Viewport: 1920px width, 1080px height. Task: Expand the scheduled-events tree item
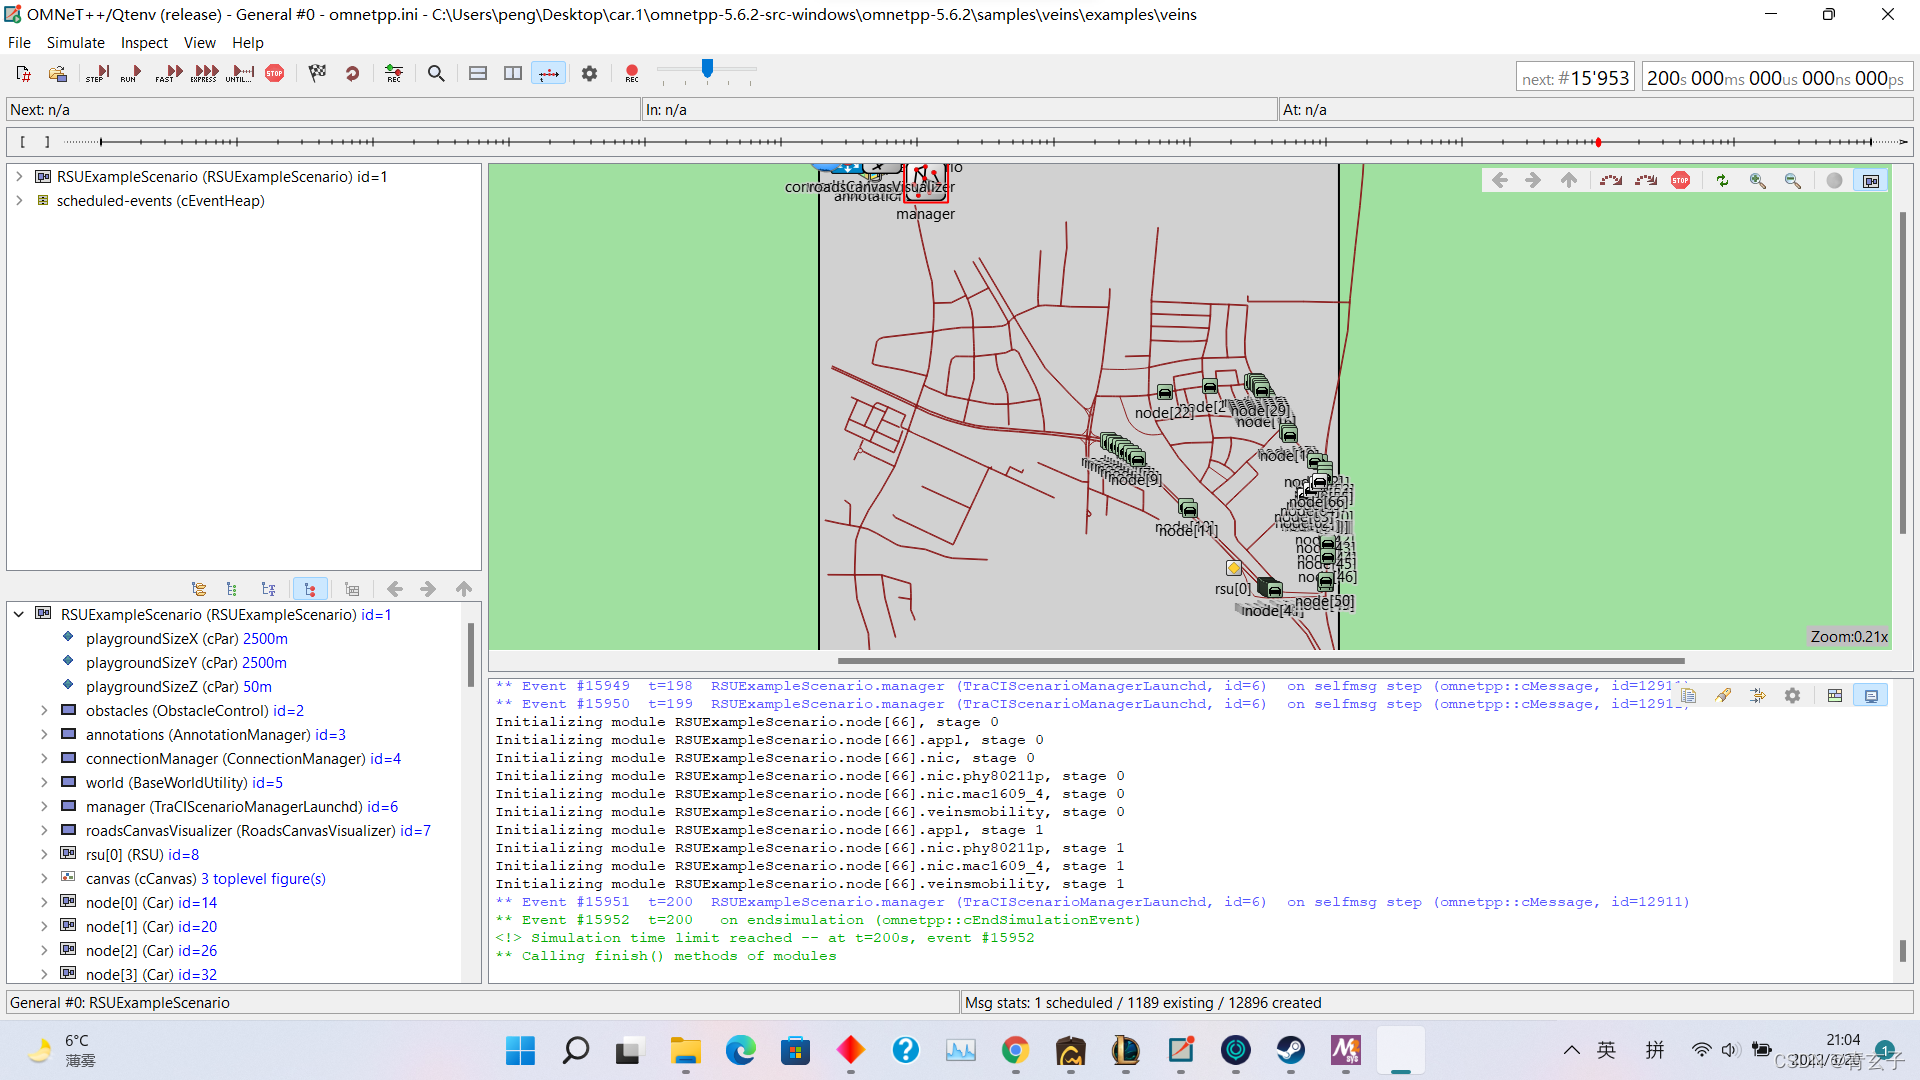pyautogui.click(x=19, y=200)
